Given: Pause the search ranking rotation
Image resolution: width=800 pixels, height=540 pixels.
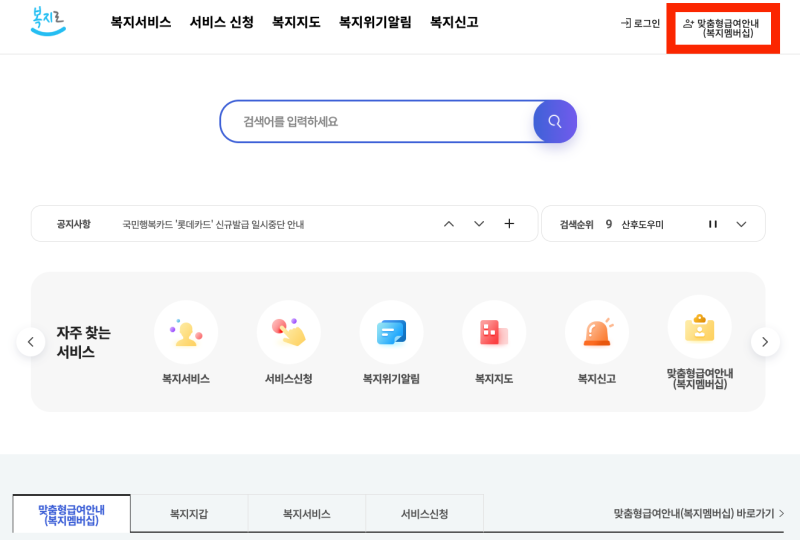Looking at the screenshot, I should point(713,224).
